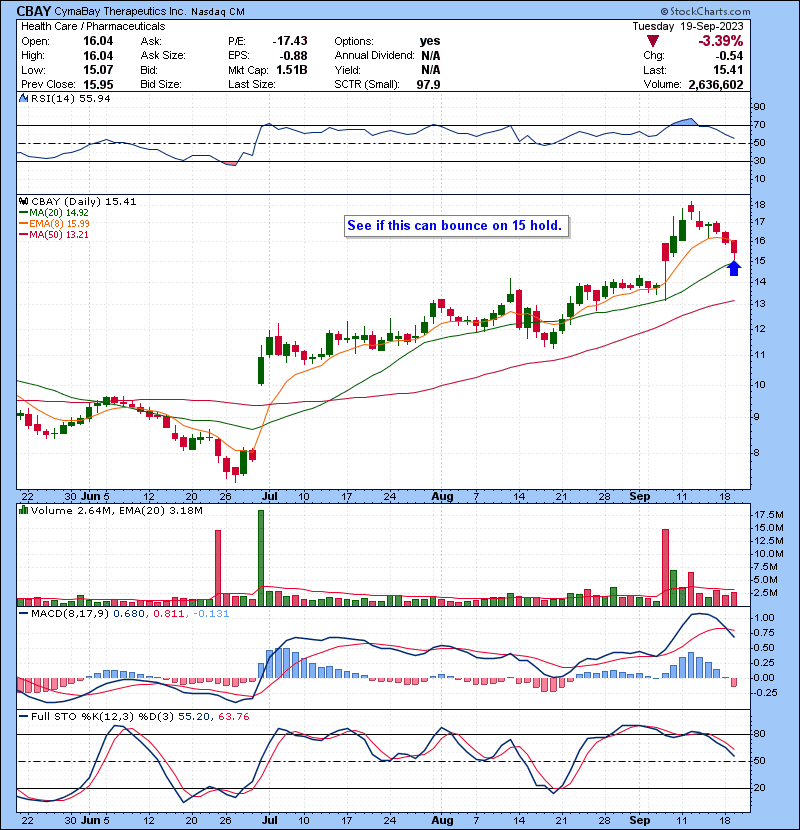
Task: Click the 70 level on the RSI axis
Action: [x=759, y=125]
